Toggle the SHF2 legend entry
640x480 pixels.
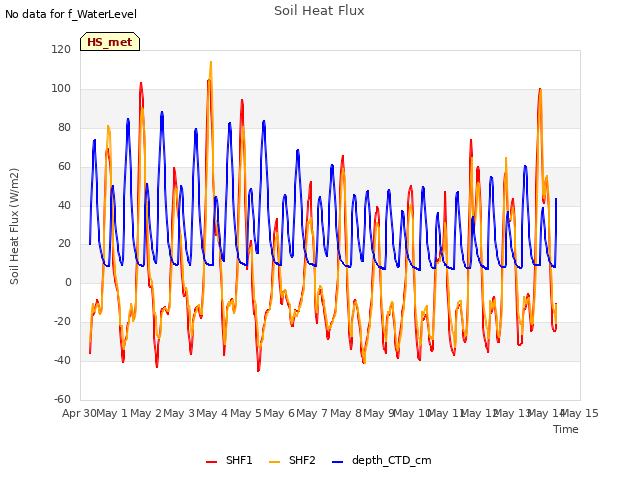(x=292, y=460)
